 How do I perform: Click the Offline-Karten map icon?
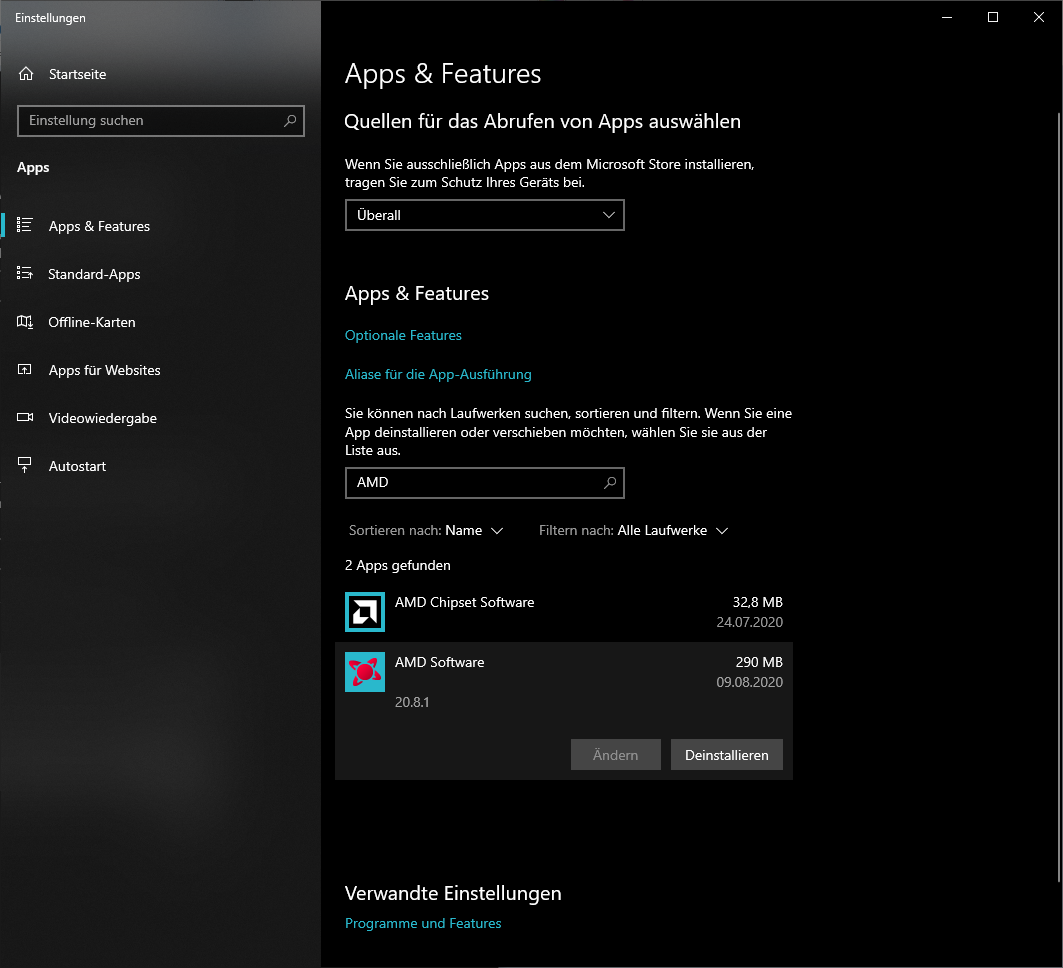point(24,321)
